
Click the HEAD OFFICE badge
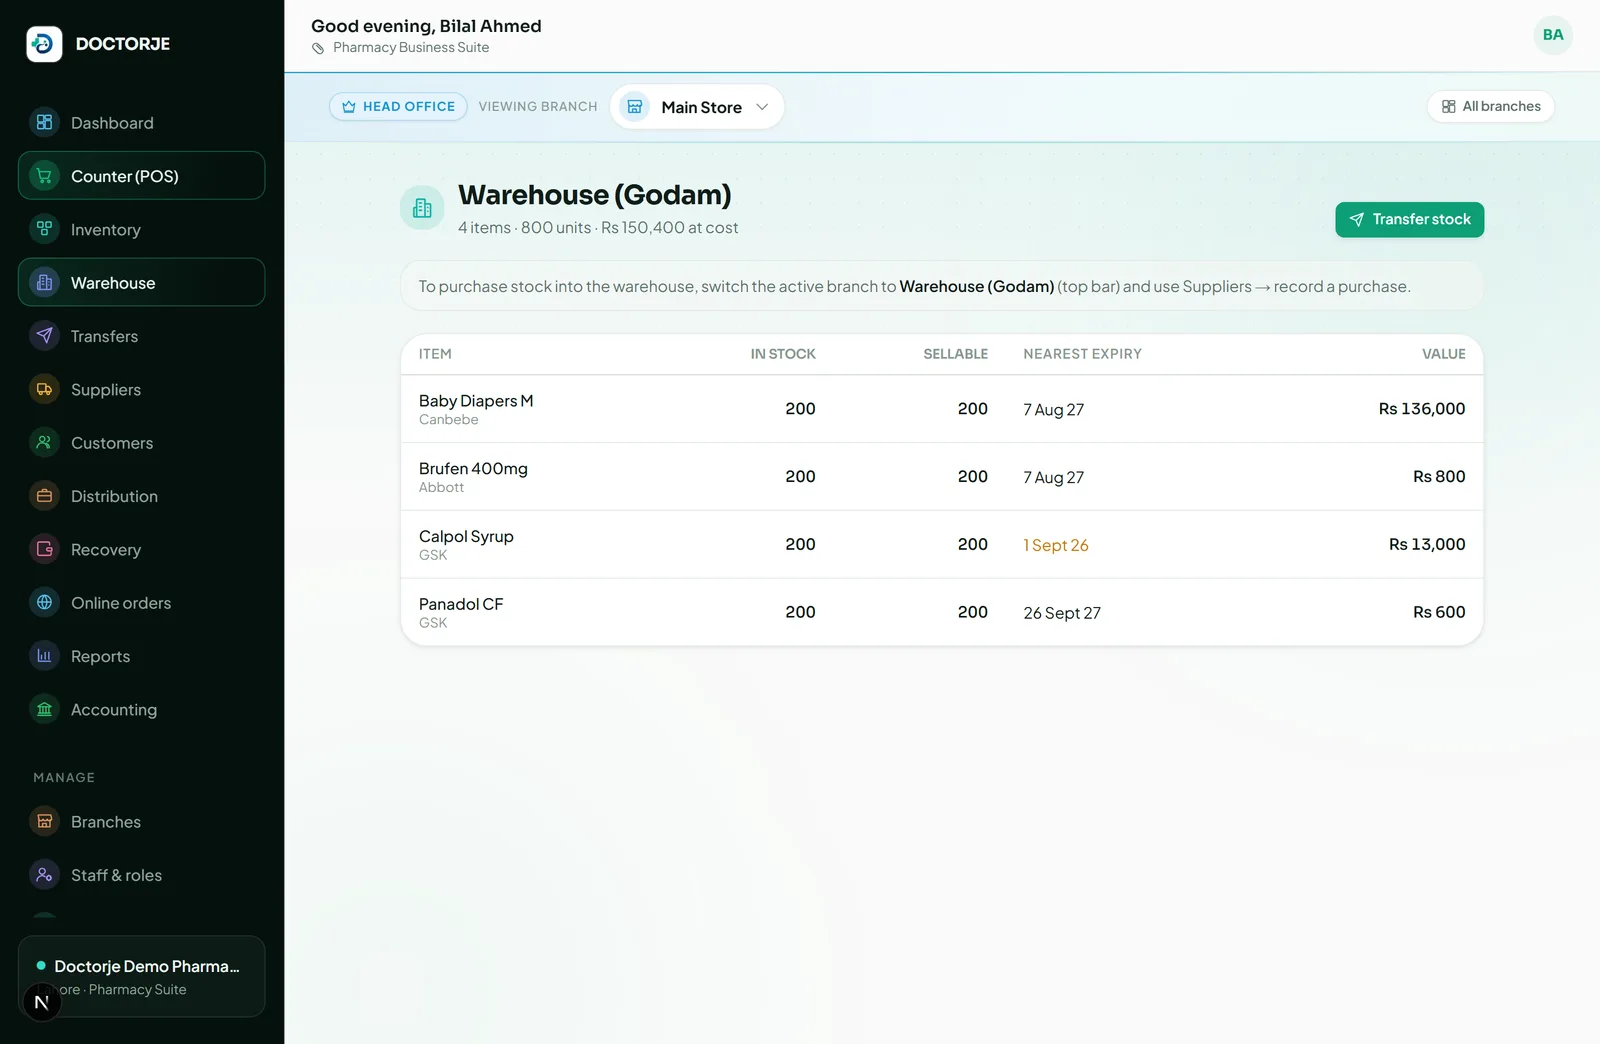(398, 107)
